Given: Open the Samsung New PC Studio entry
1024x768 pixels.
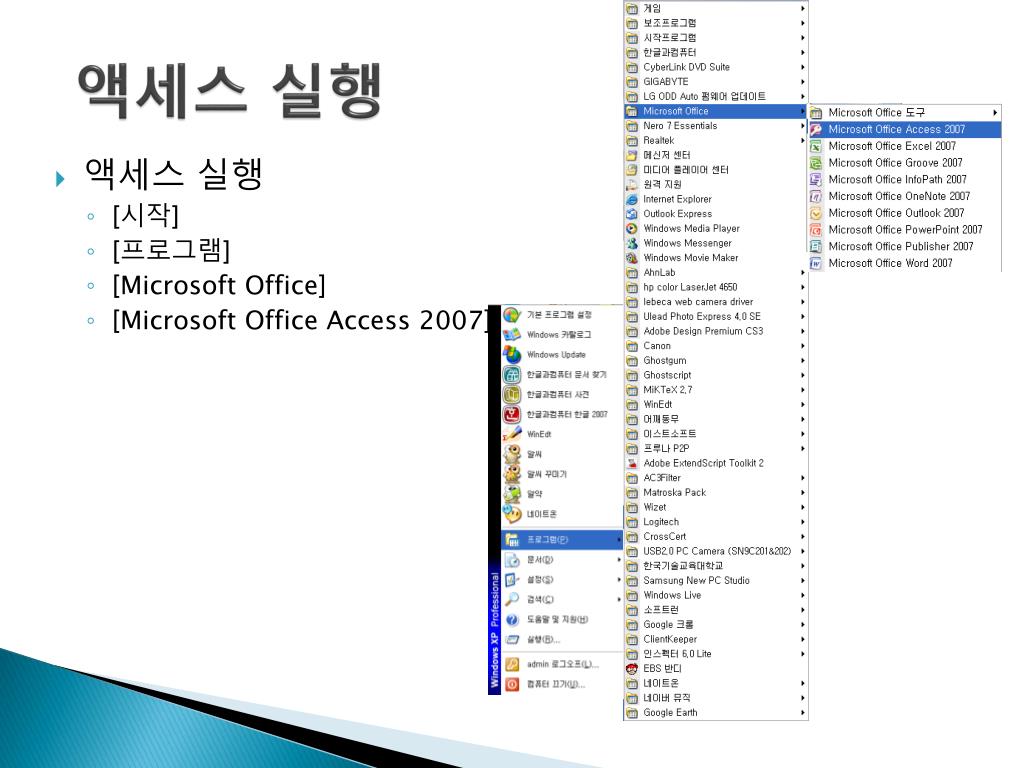Looking at the screenshot, I should pos(716,581).
